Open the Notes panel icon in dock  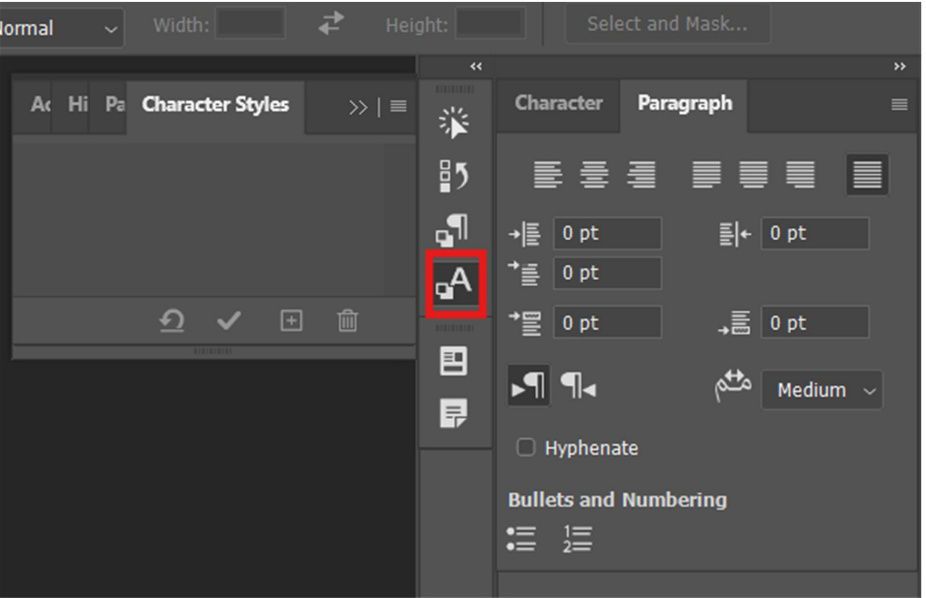(x=454, y=413)
